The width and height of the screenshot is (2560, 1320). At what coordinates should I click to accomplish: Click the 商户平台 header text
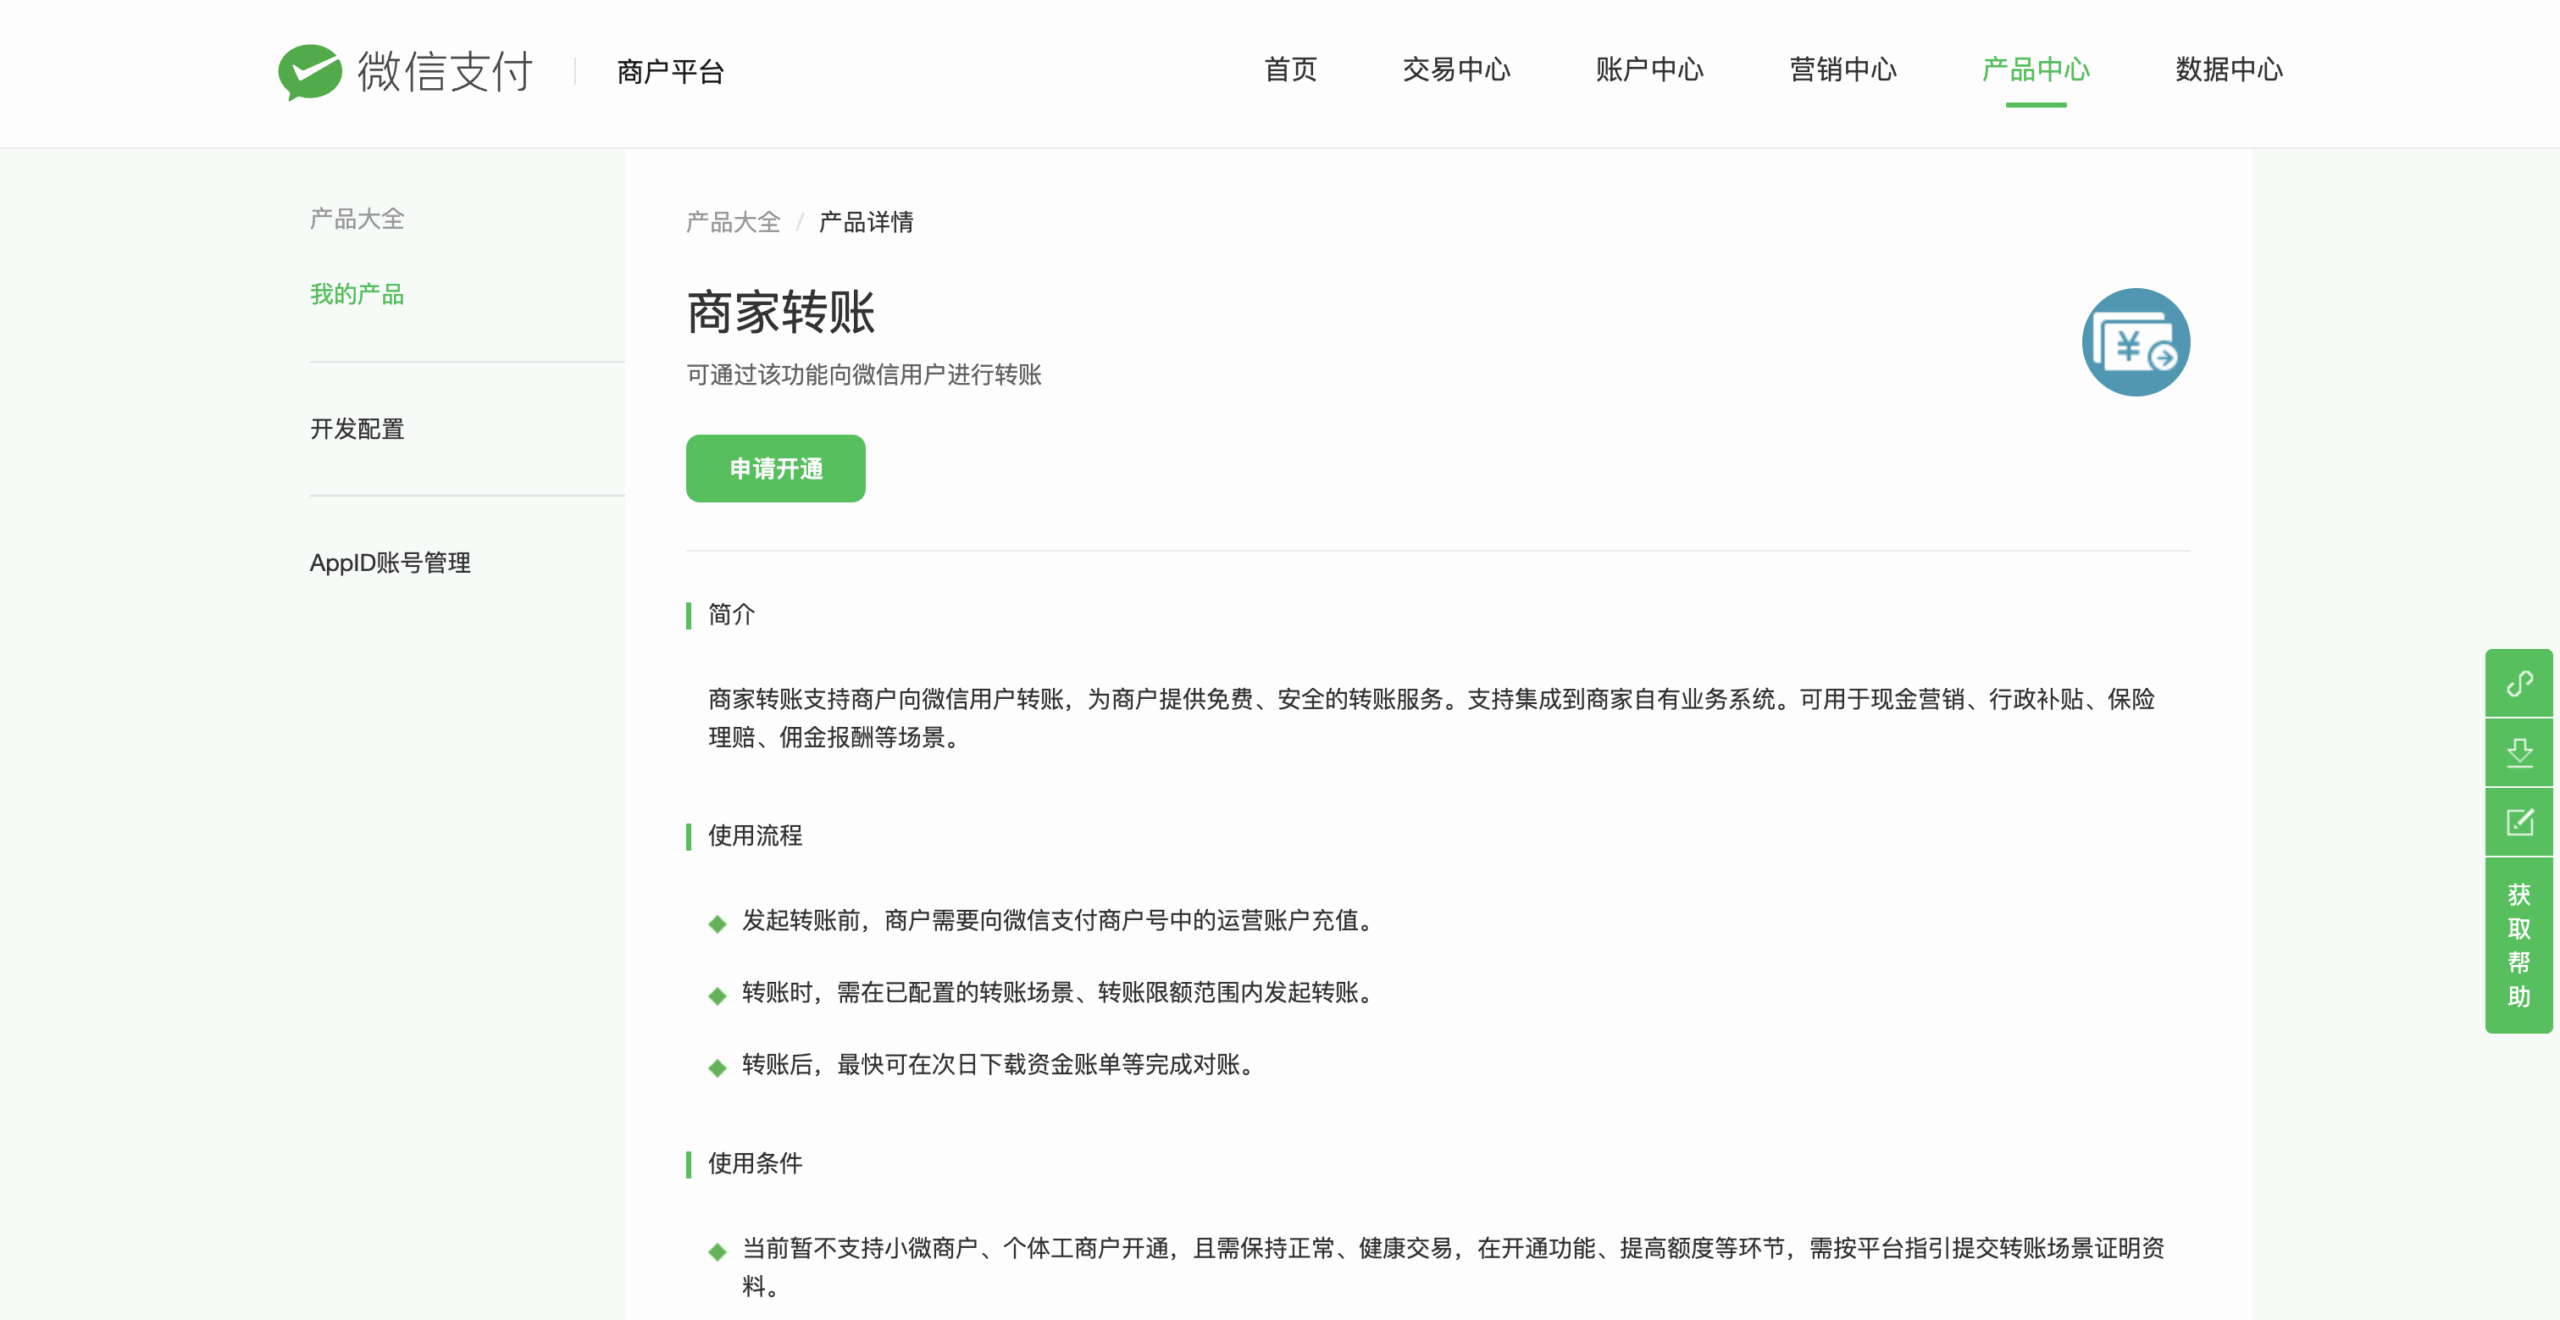[670, 71]
